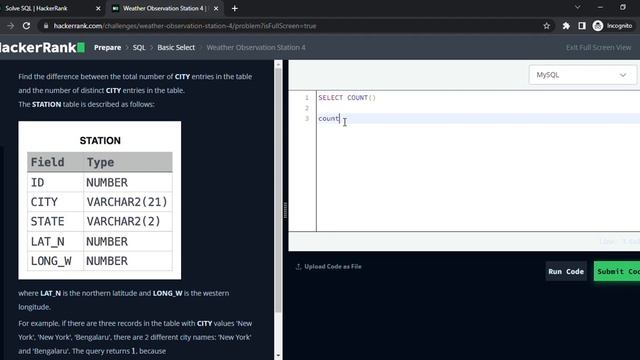The height and width of the screenshot is (360, 640).
Task: Select the Weather Observation Station 4 tab
Action: click(165, 8)
